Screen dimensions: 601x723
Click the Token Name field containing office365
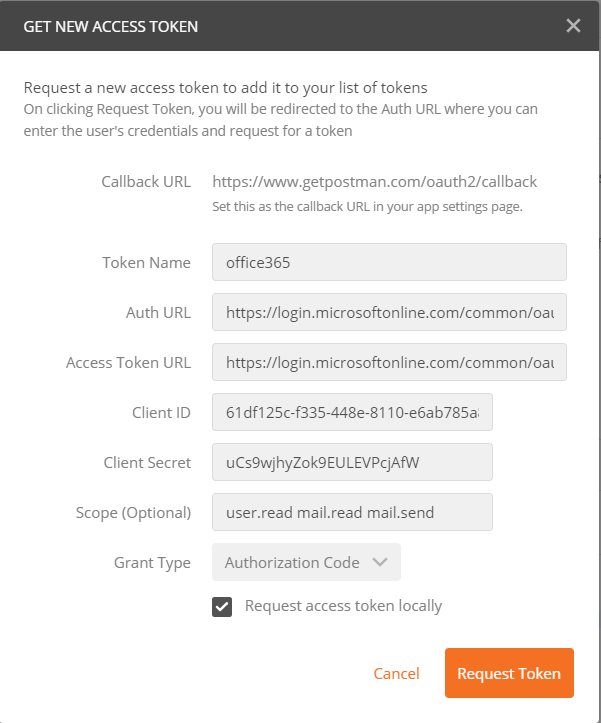[389, 262]
